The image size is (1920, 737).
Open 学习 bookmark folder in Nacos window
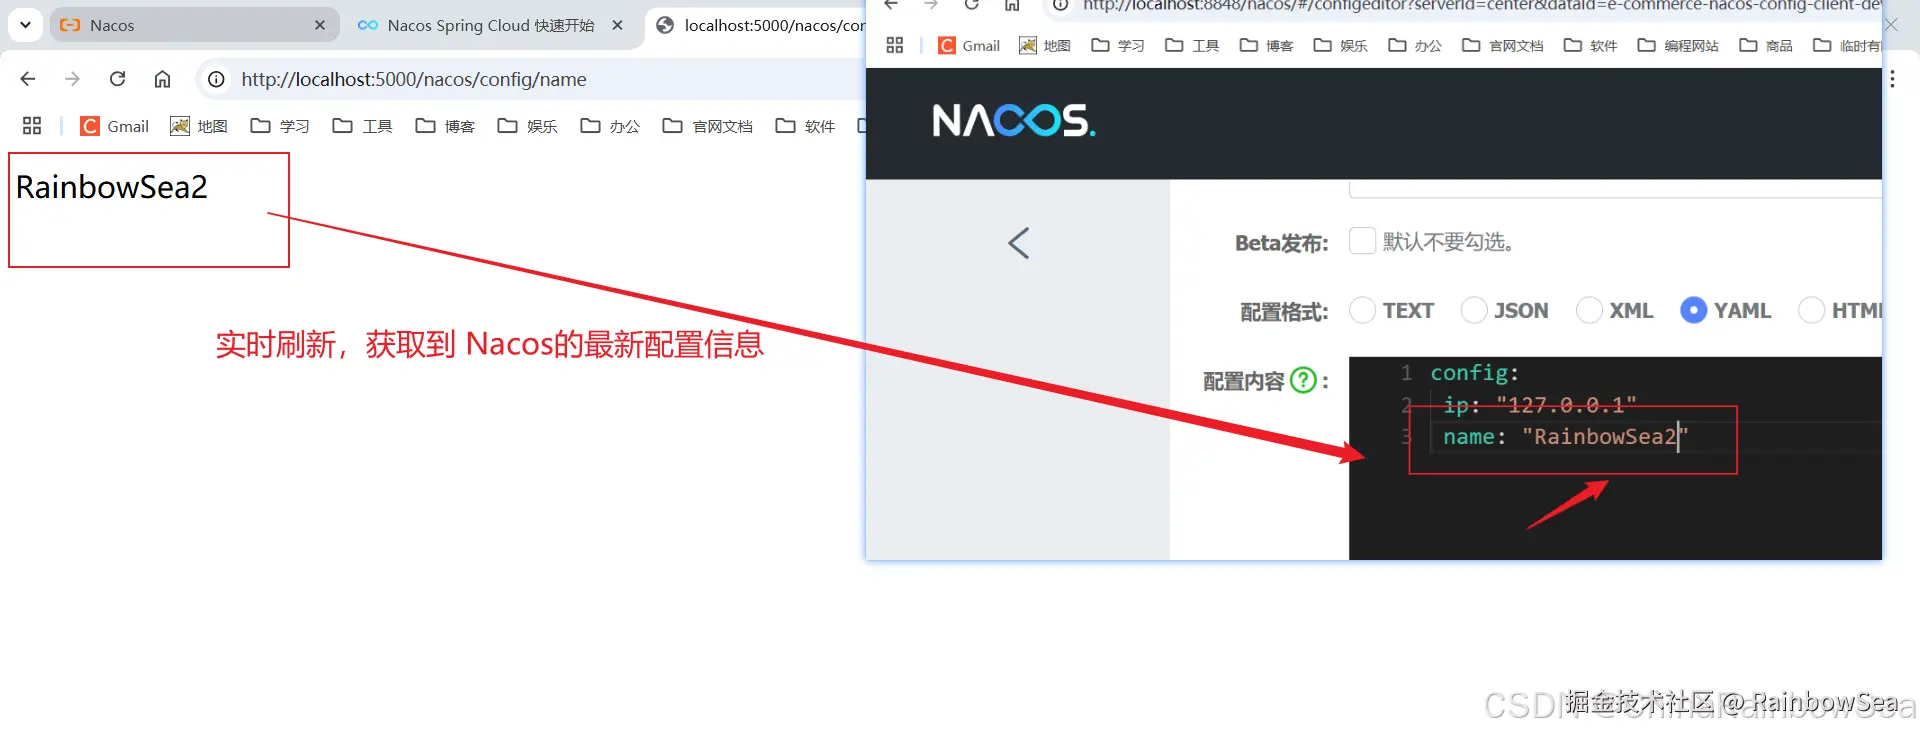1118,45
